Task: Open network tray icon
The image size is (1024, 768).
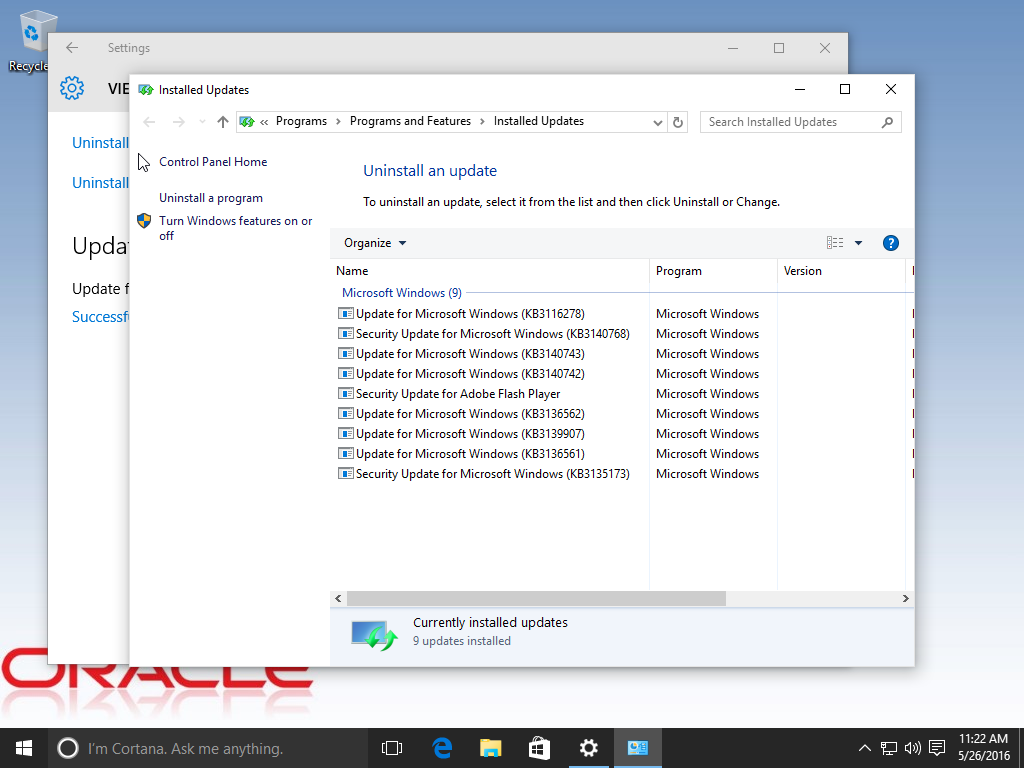Action: pos(888,748)
